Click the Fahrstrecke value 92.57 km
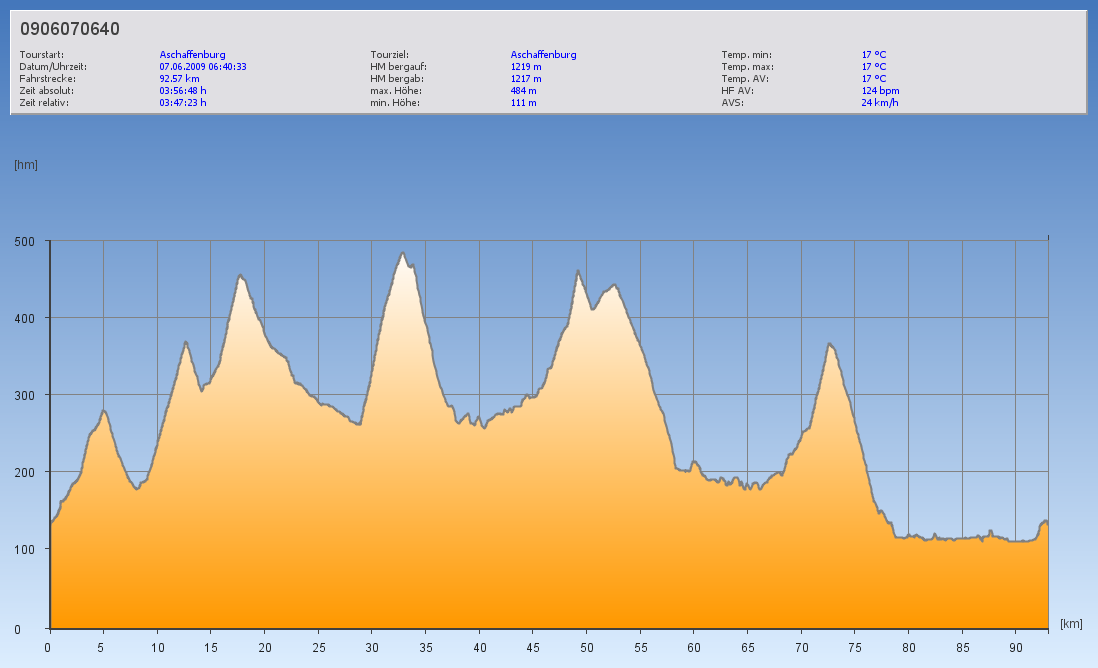This screenshot has height=668, width=1098. click(x=180, y=79)
